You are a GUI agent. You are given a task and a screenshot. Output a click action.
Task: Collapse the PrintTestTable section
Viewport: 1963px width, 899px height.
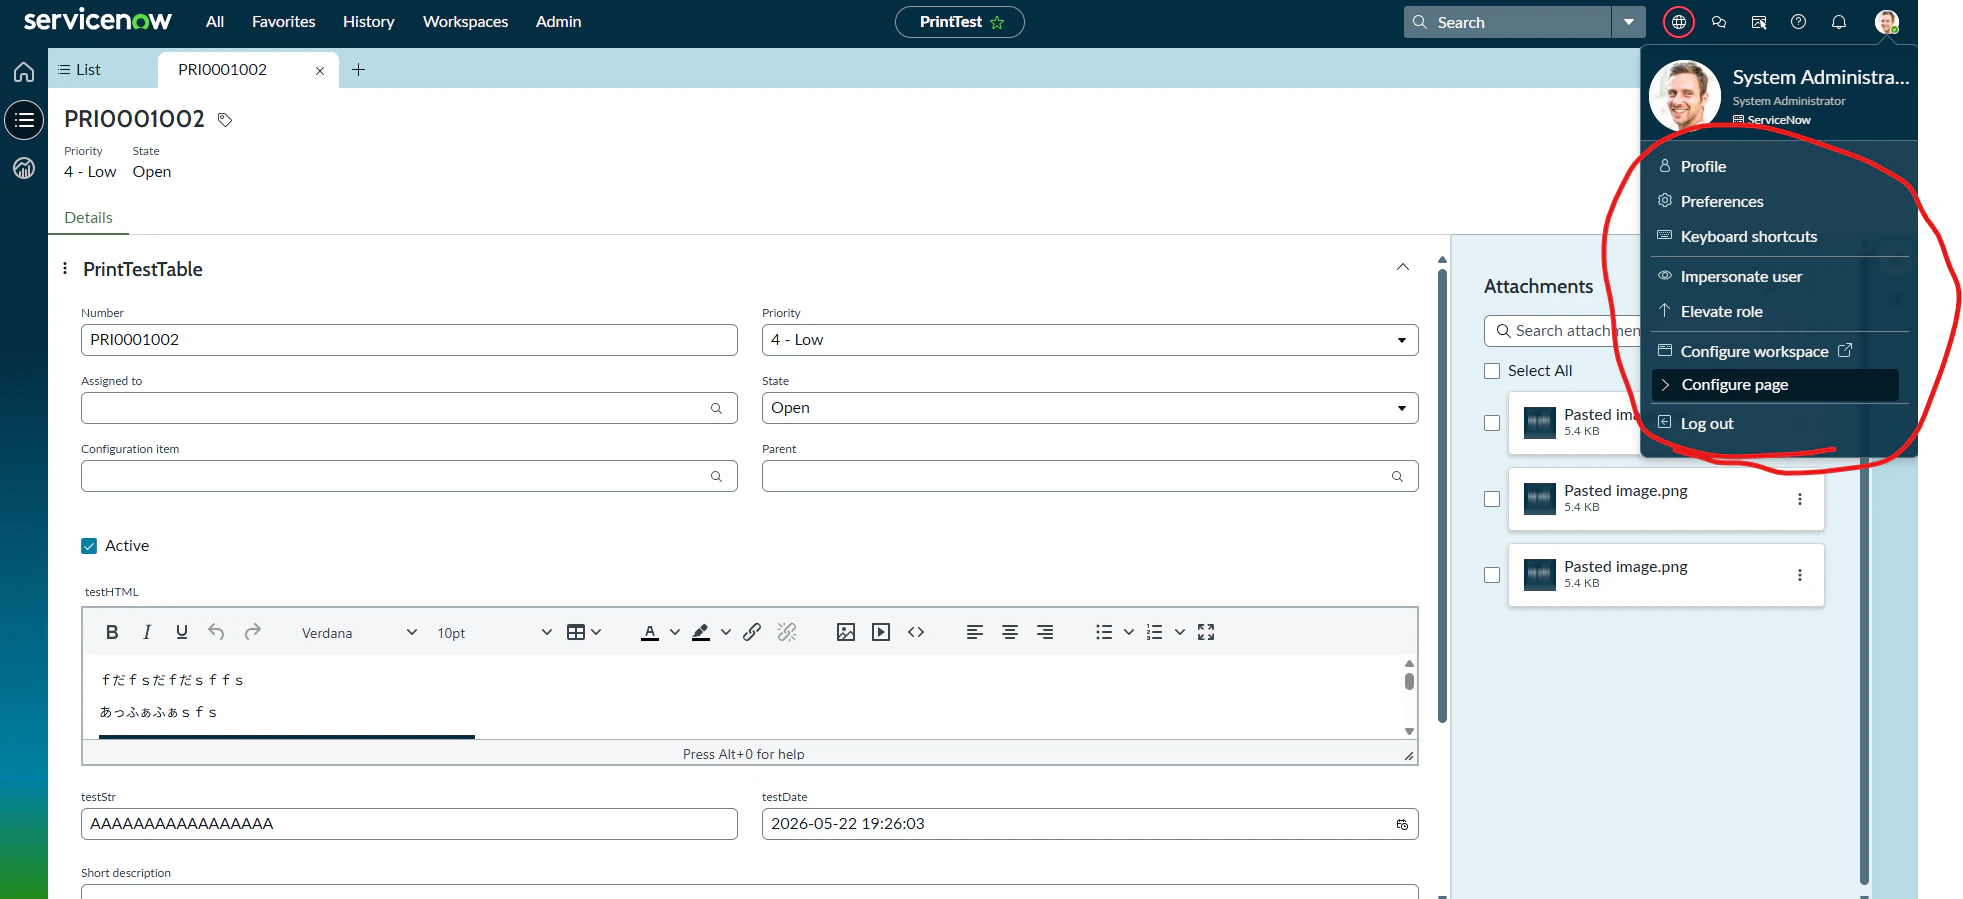(x=1403, y=267)
